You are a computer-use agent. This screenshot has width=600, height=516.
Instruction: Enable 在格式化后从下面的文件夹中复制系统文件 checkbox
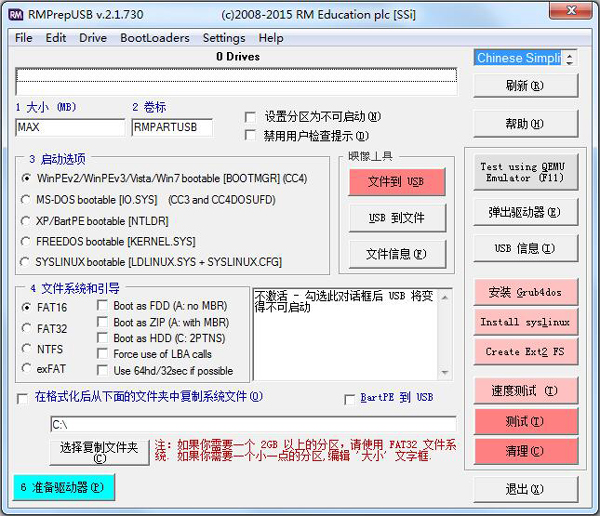point(23,399)
